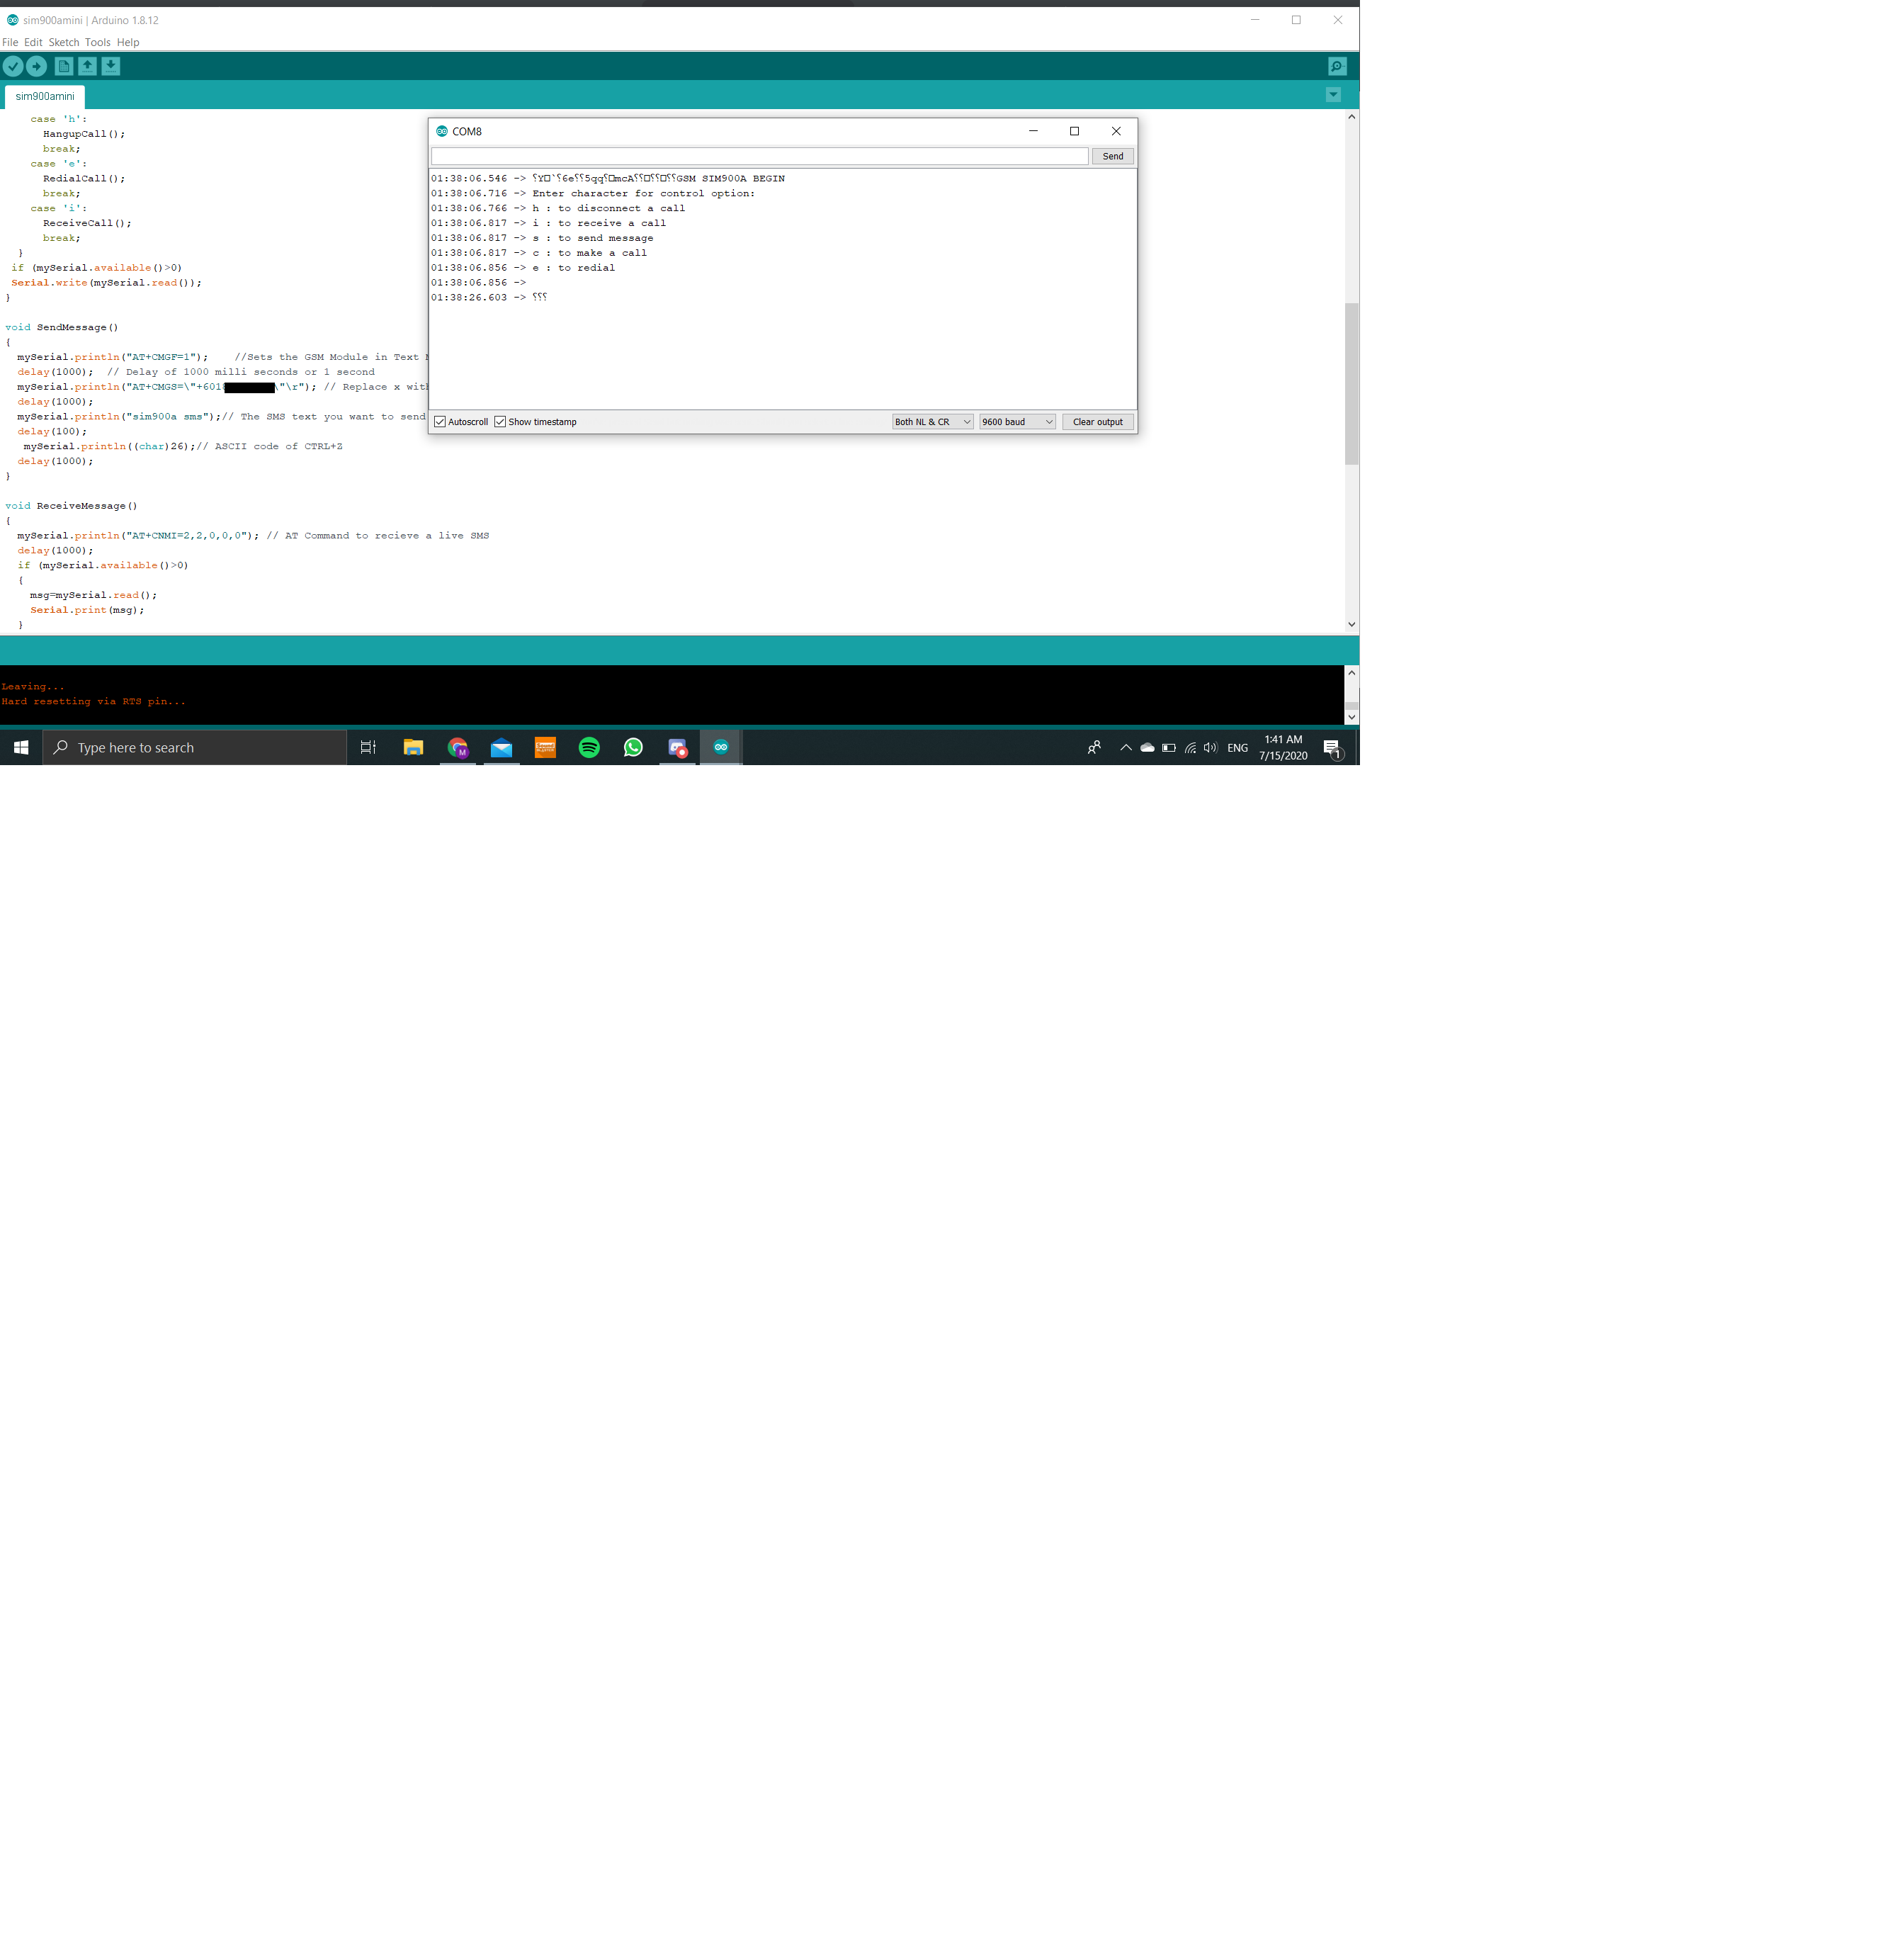Screen dimensions: 1904x1944
Task: Click the Upload arrow icon
Action: tap(37, 66)
